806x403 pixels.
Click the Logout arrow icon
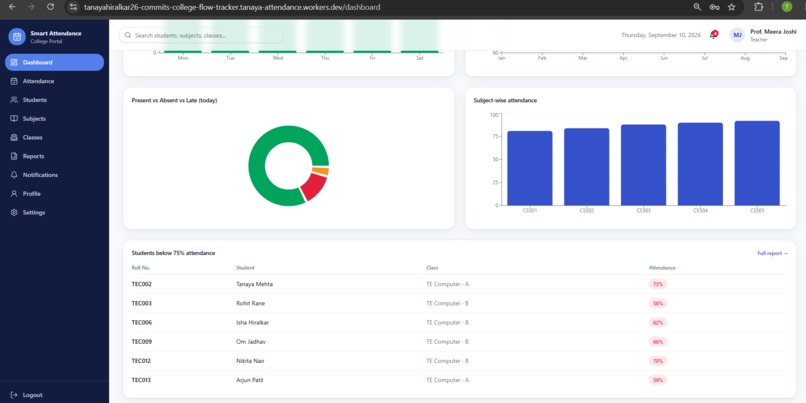(14, 395)
